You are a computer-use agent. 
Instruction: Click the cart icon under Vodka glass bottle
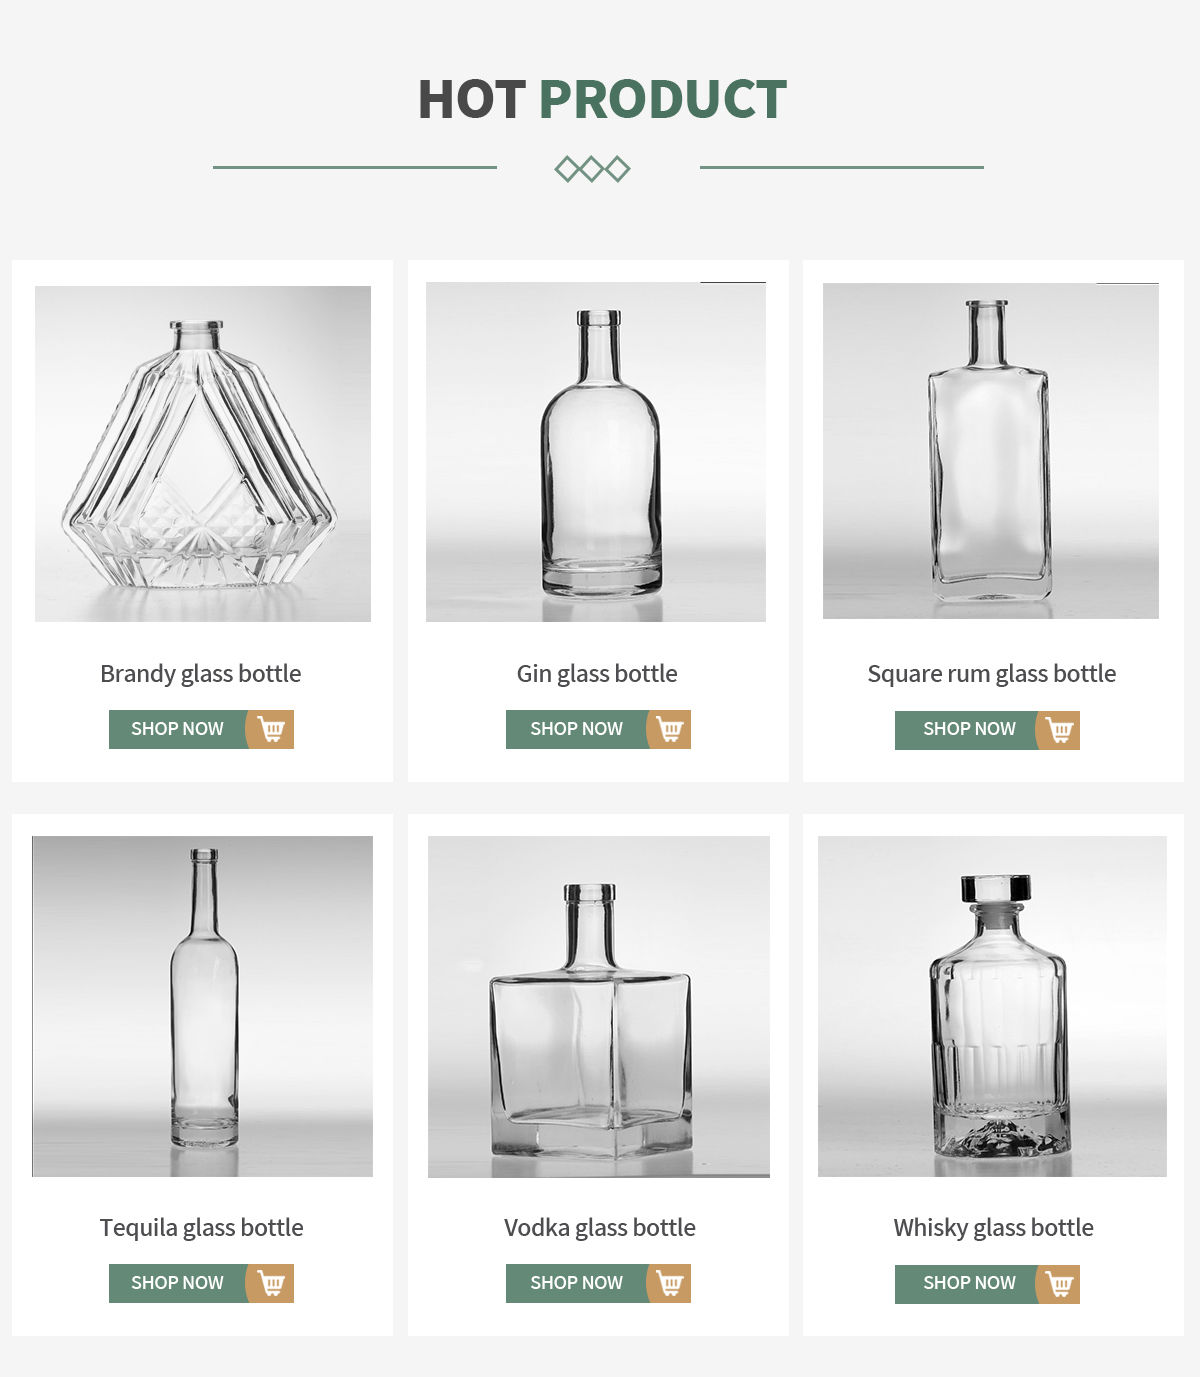point(670,1283)
